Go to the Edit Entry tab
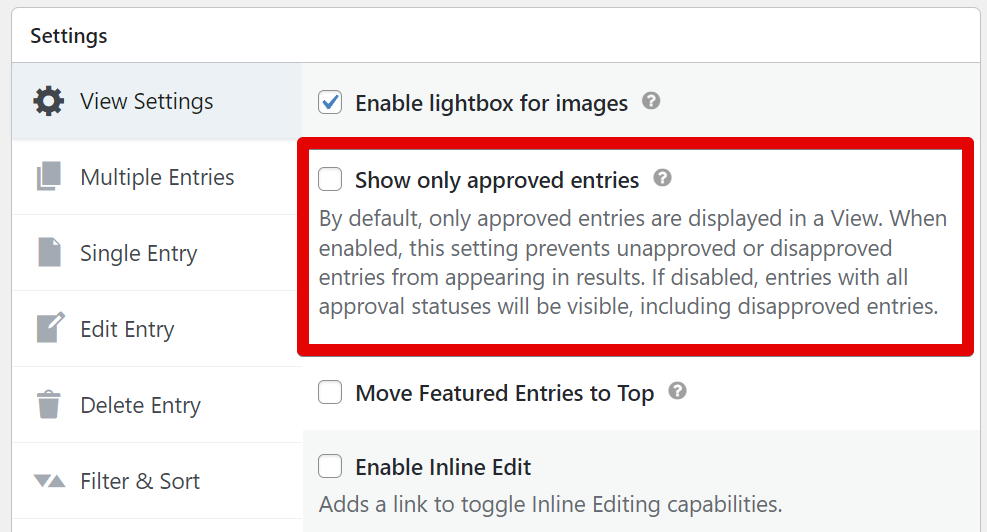 [x=127, y=330]
